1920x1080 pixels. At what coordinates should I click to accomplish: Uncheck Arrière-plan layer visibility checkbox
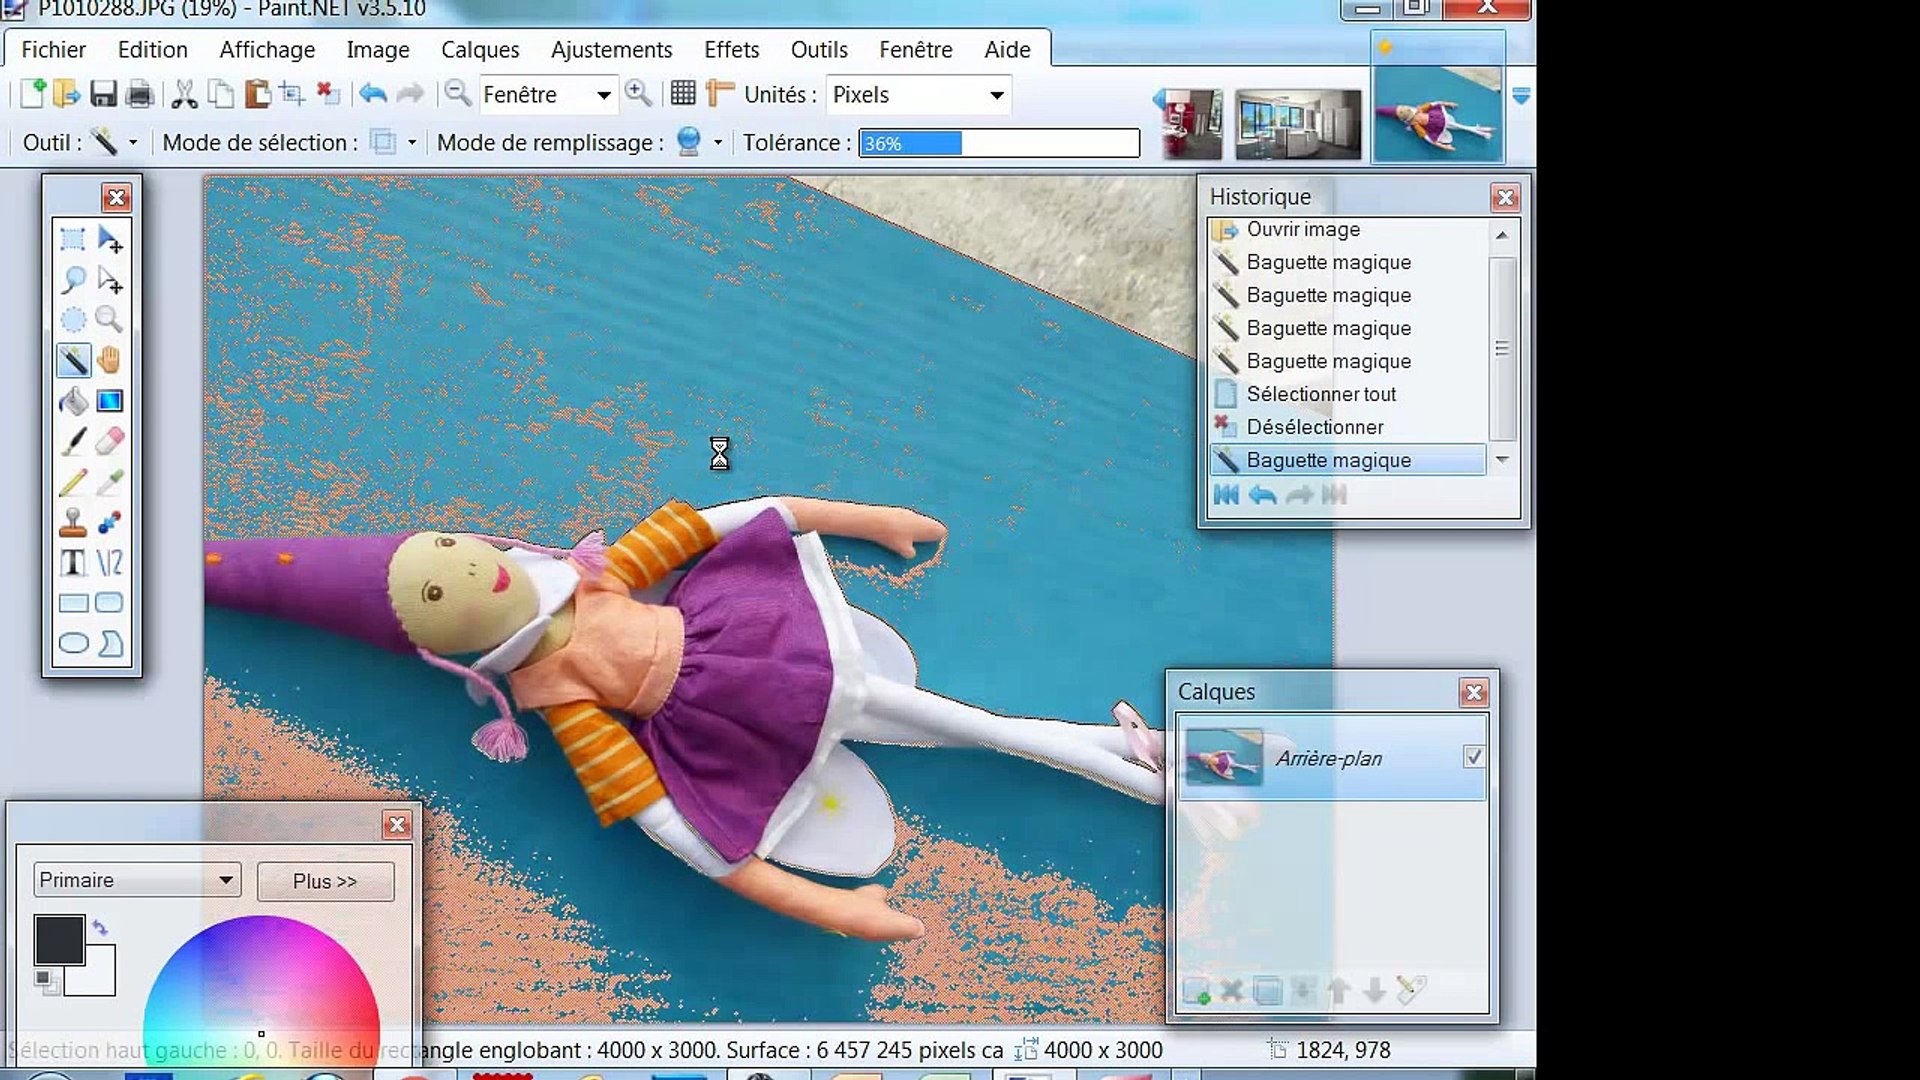[x=1473, y=757]
